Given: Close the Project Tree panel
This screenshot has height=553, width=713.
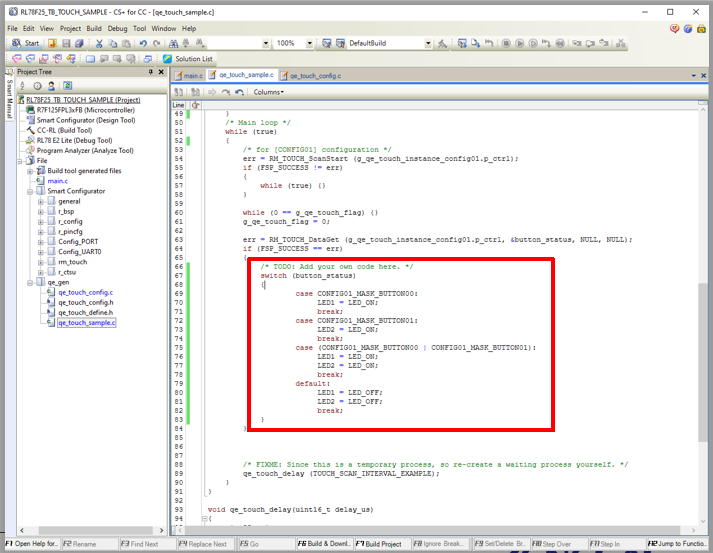Looking at the screenshot, I should [x=161, y=72].
